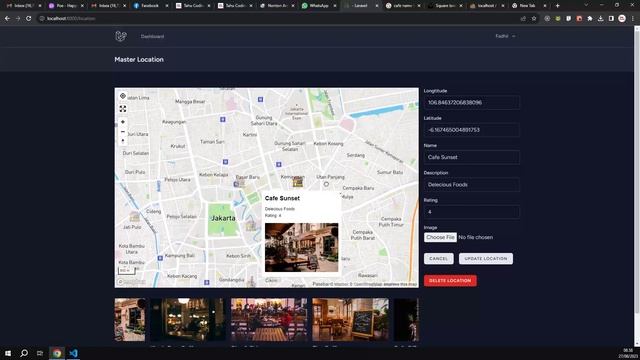Bookmark this page with the star icon
This screenshot has height=360, width=640.
pyautogui.click(x=534, y=18)
